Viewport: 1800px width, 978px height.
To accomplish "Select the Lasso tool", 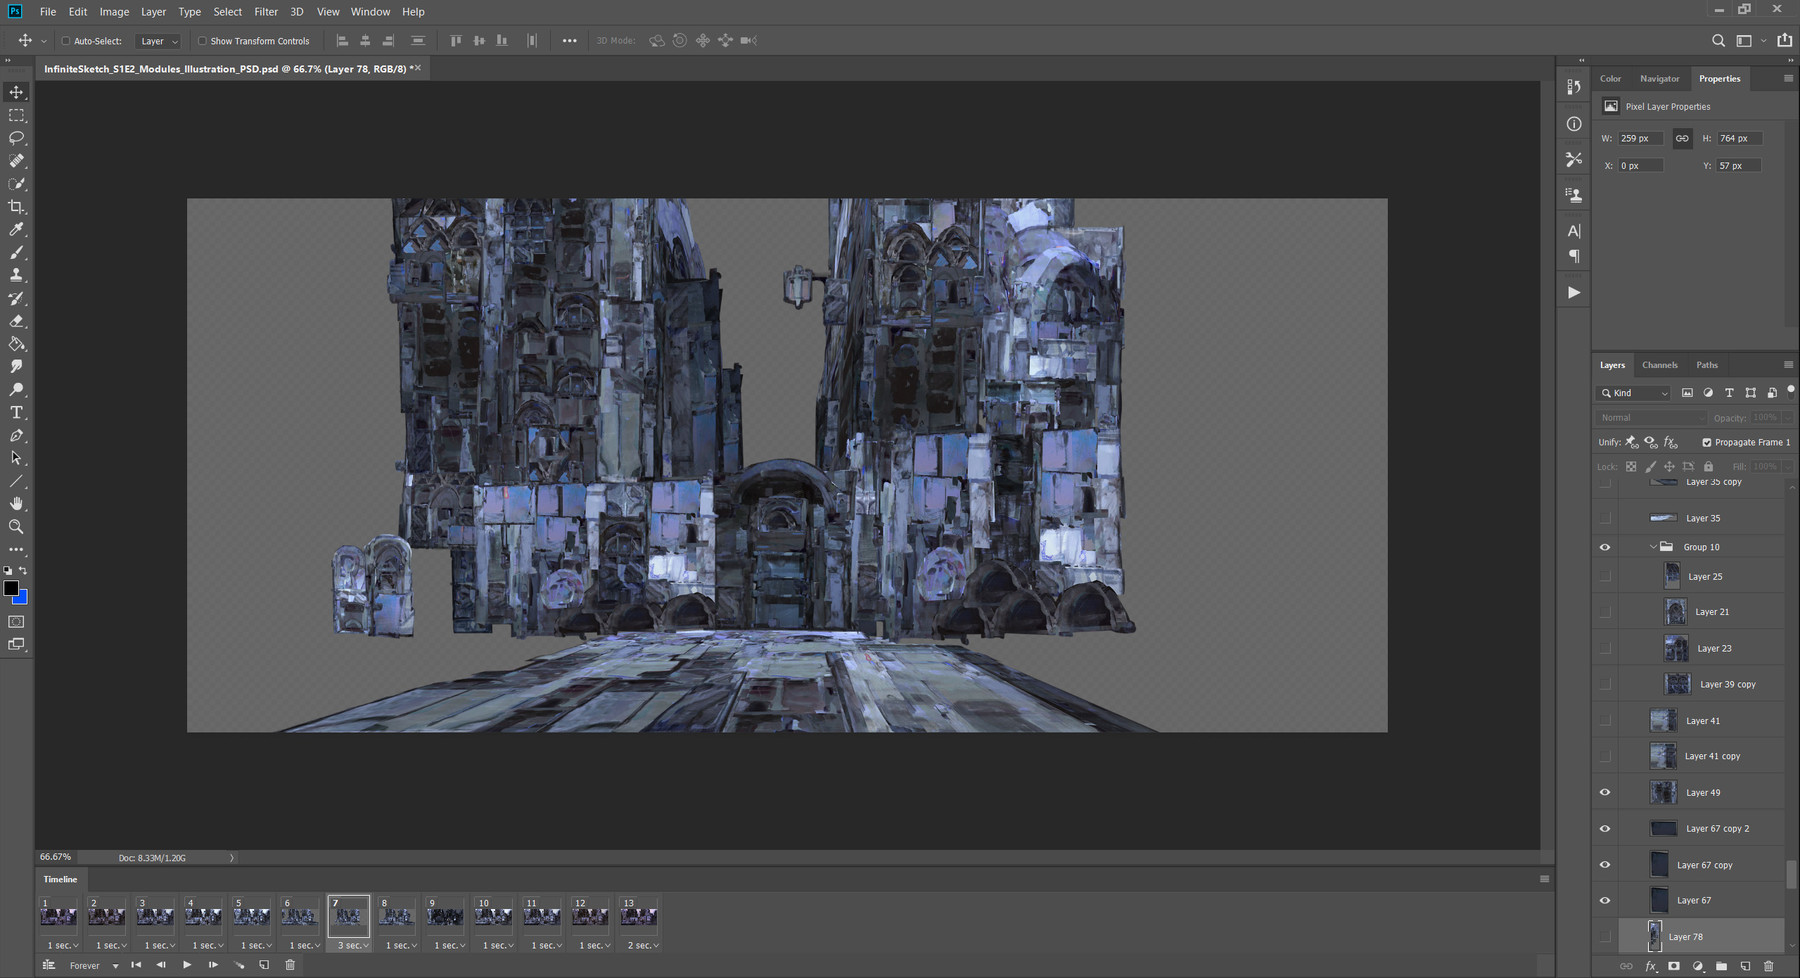I will [17, 138].
